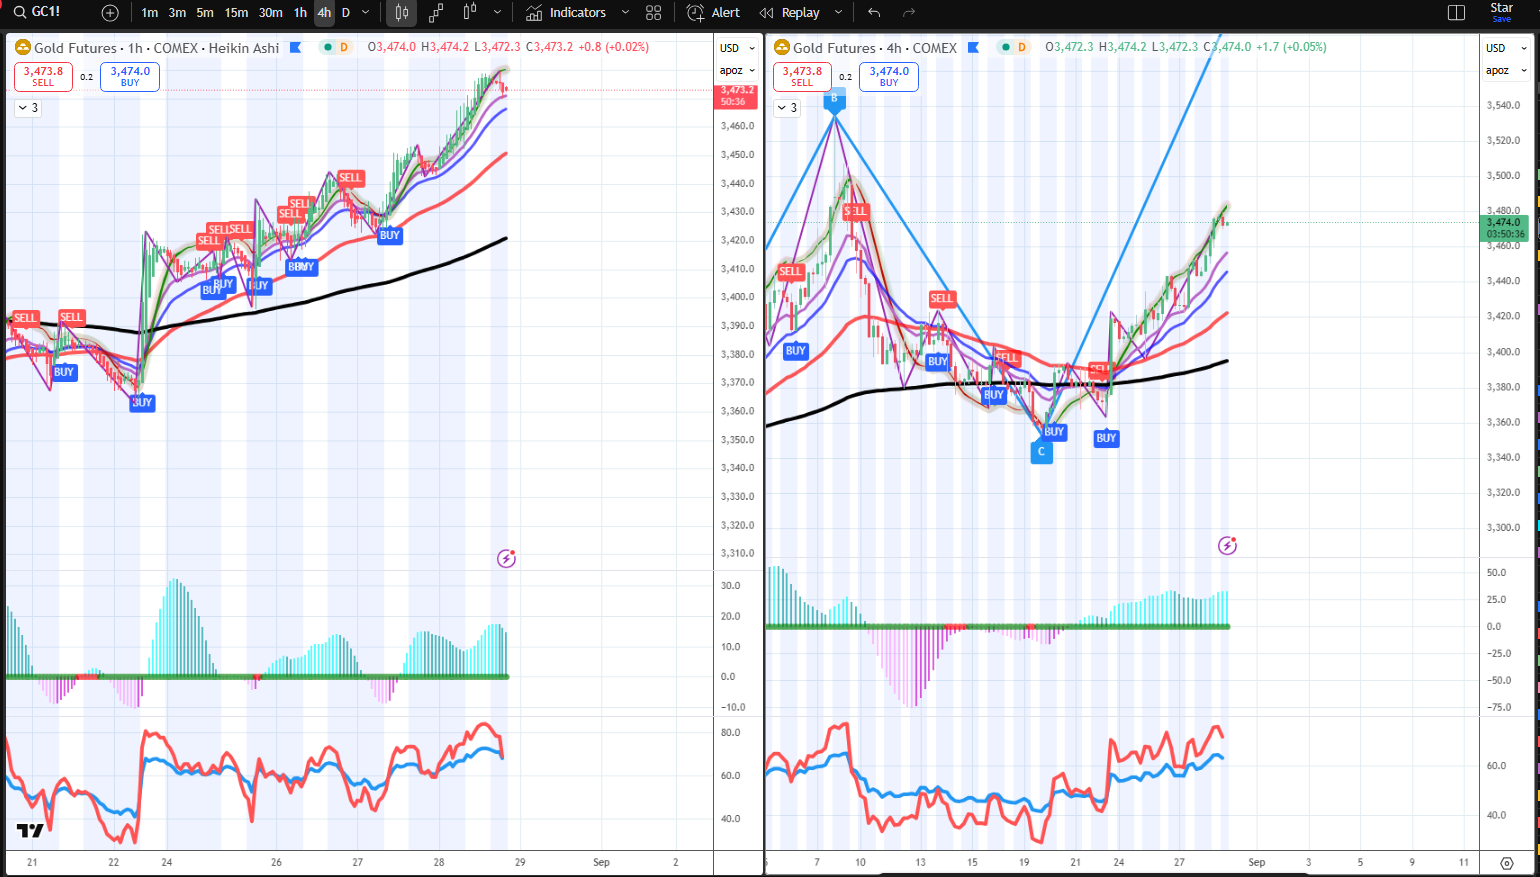Open symbol search for GC1!

[x=38, y=12]
